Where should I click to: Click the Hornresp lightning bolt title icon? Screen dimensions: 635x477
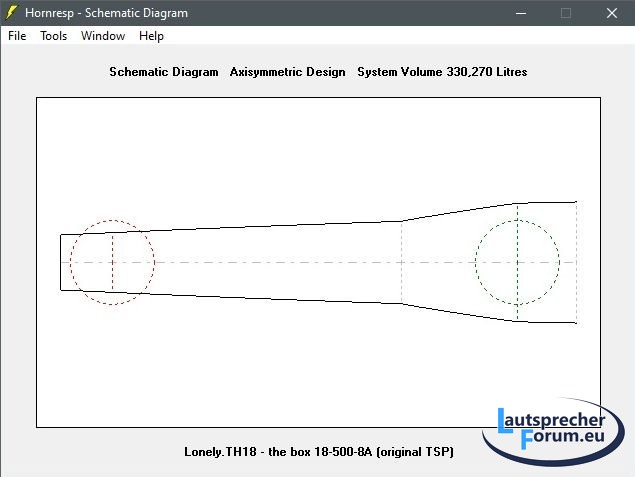(12, 13)
